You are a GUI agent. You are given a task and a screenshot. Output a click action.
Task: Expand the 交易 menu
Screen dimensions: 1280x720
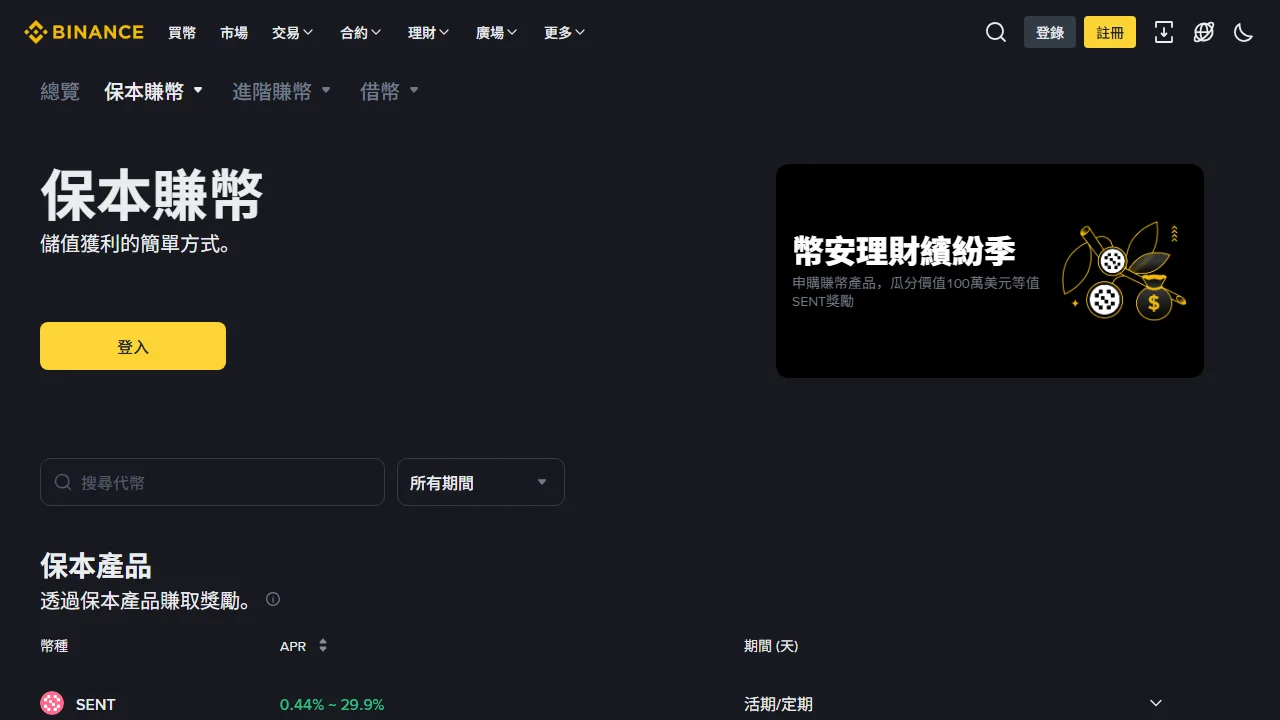pos(293,32)
